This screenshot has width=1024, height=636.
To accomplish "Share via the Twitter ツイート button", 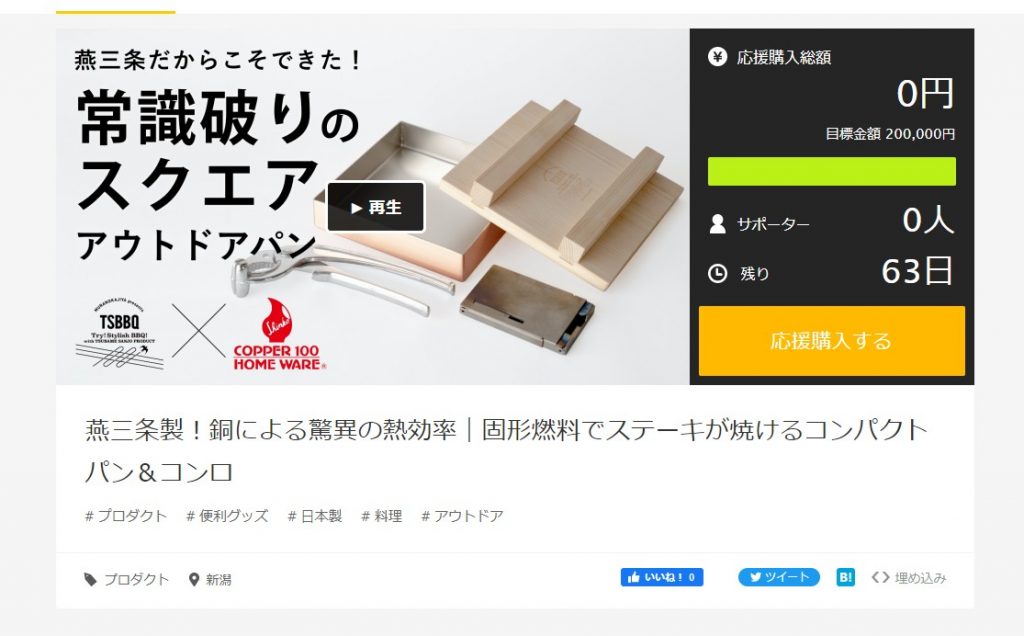I will pos(778,577).
